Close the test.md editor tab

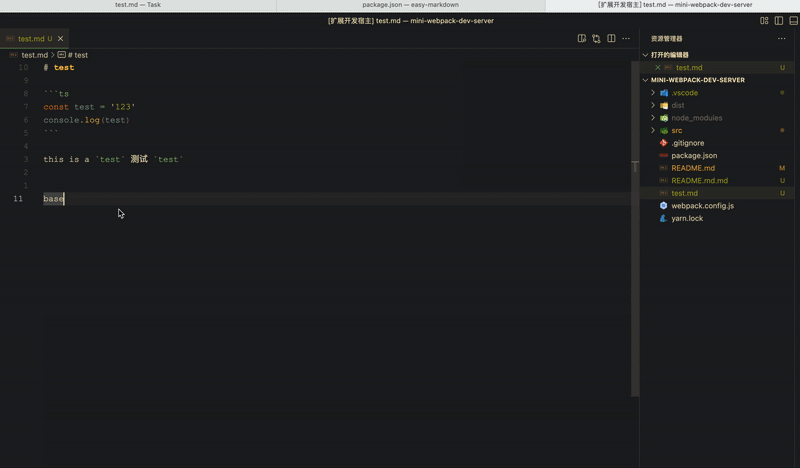click(60, 38)
